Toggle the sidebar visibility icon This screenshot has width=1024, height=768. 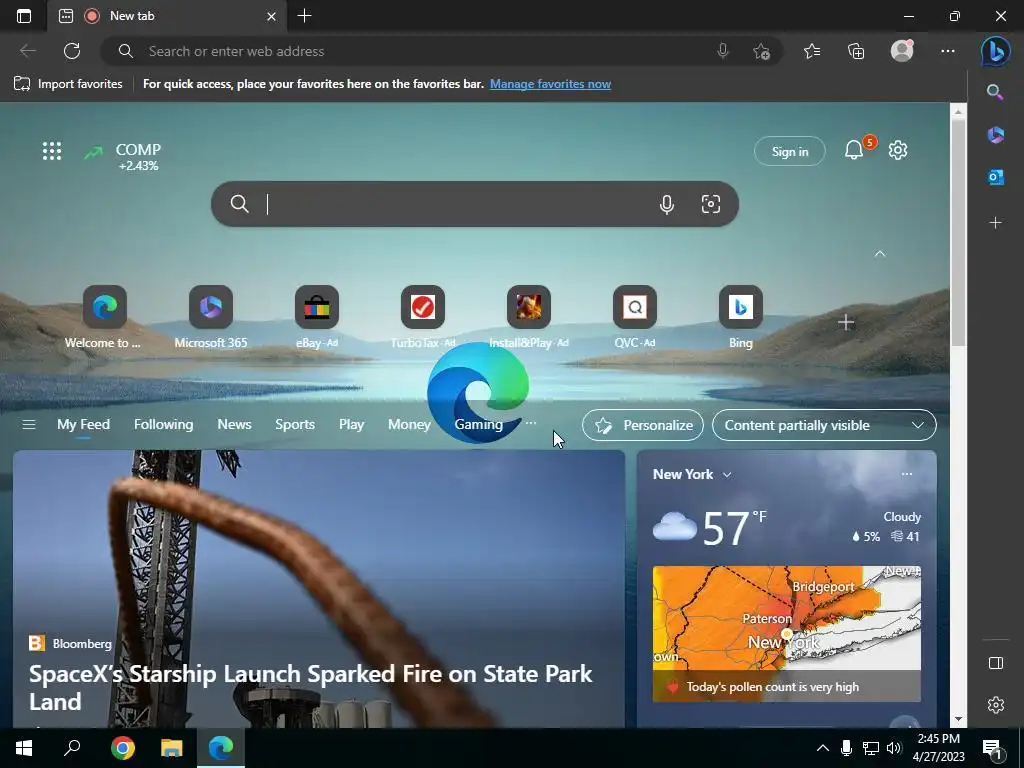coord(995,664)
